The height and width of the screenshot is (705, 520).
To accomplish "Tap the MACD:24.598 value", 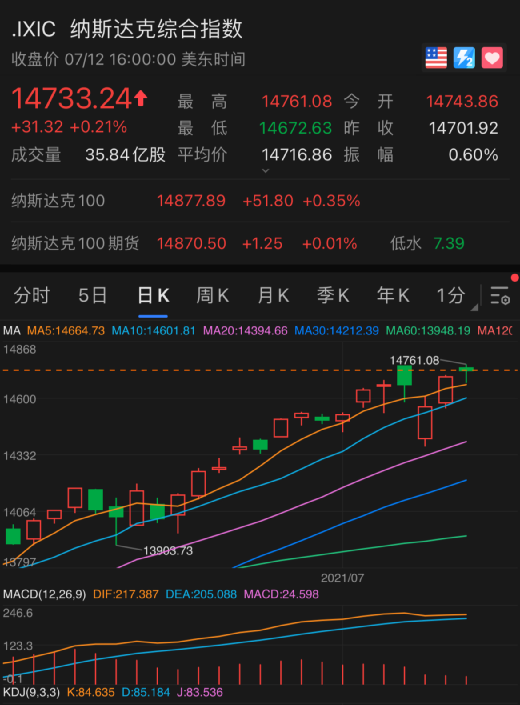I will click(x=281, y=594).
